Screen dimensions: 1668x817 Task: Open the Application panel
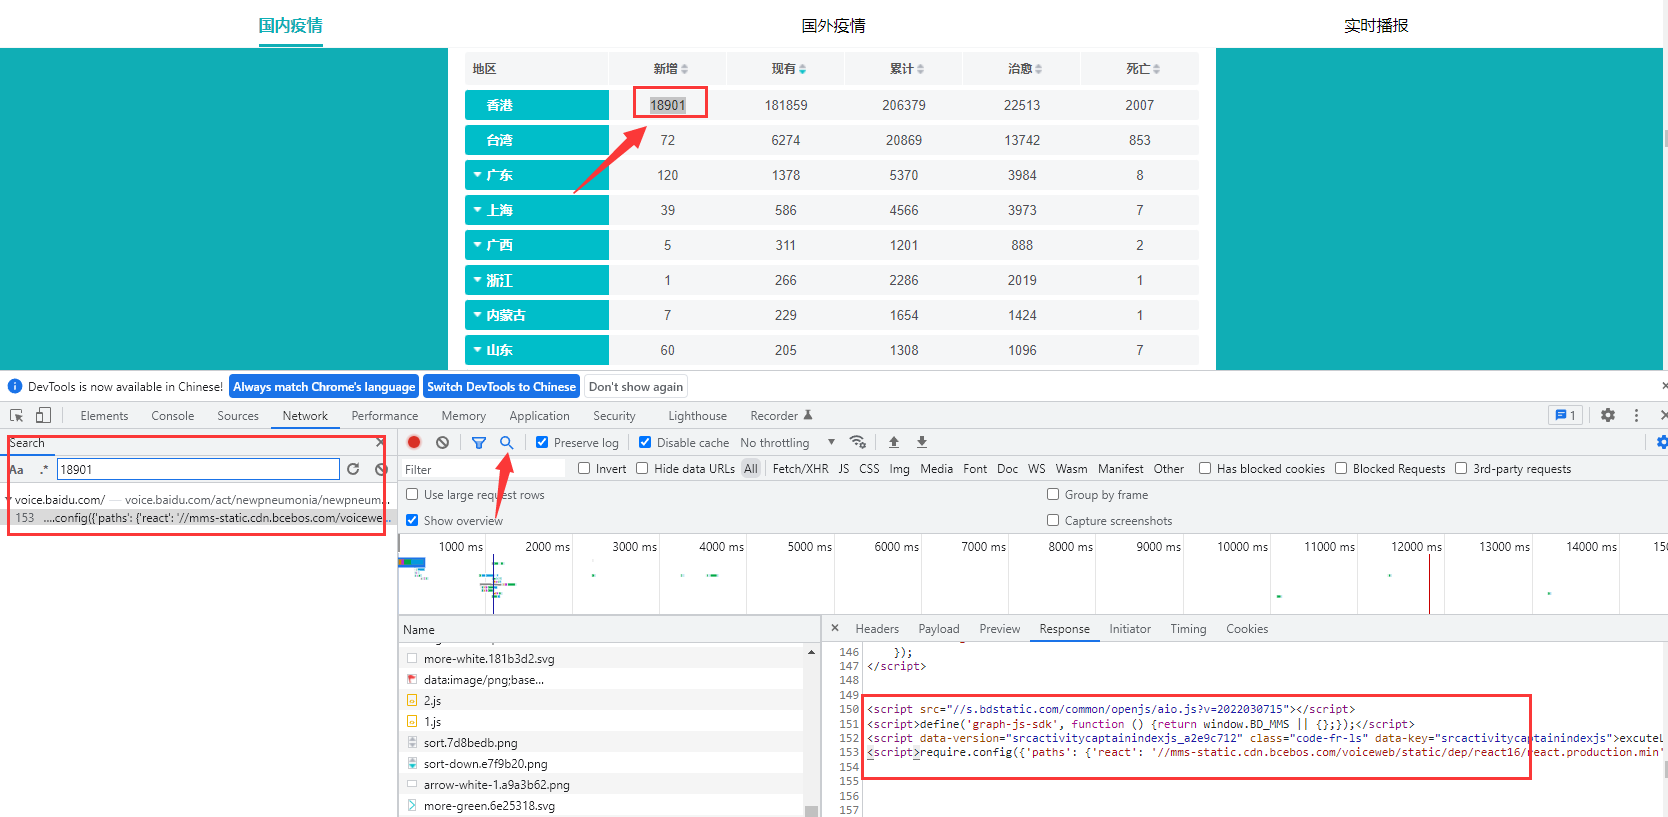click(x=539, y=416)
